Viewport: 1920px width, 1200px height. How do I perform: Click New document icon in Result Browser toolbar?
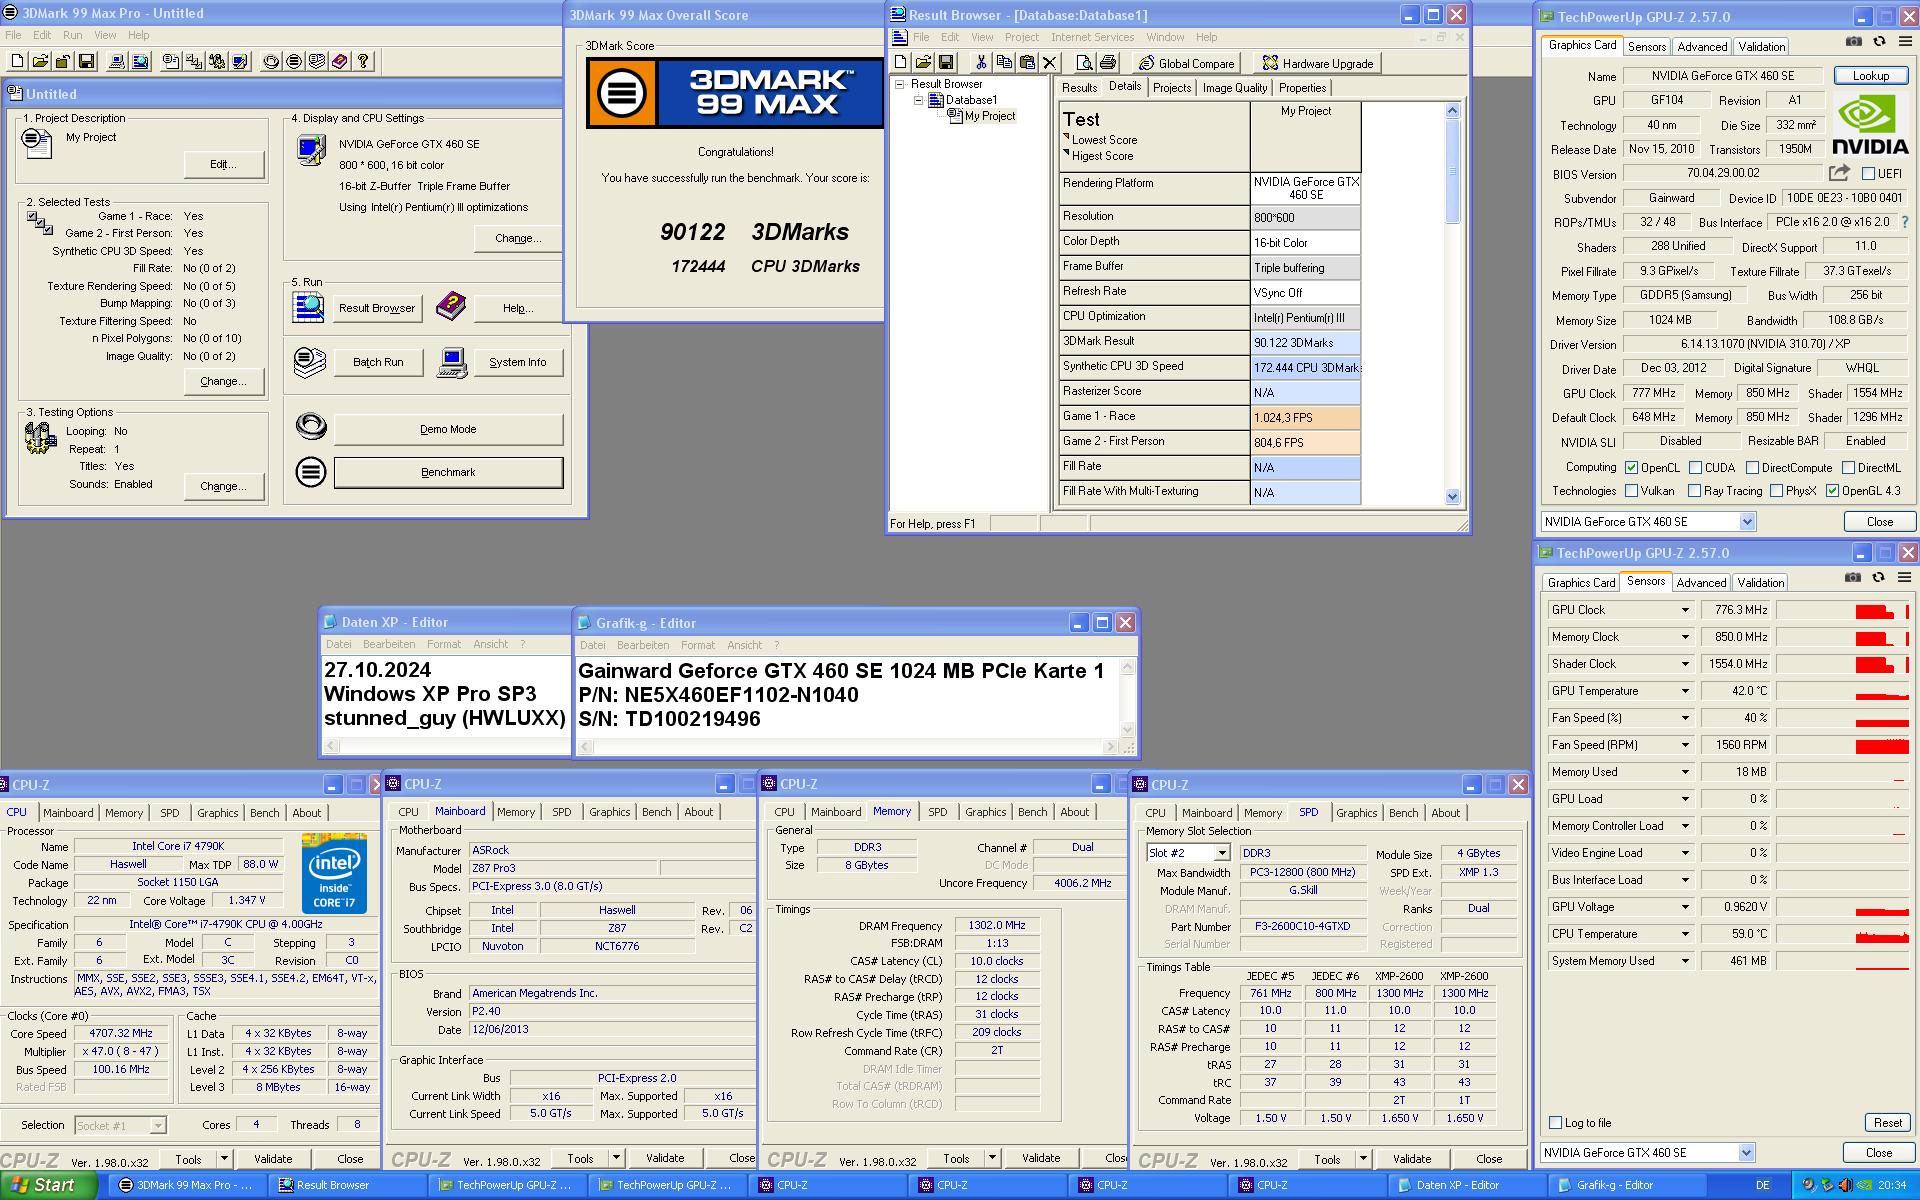tap(900, 62)
